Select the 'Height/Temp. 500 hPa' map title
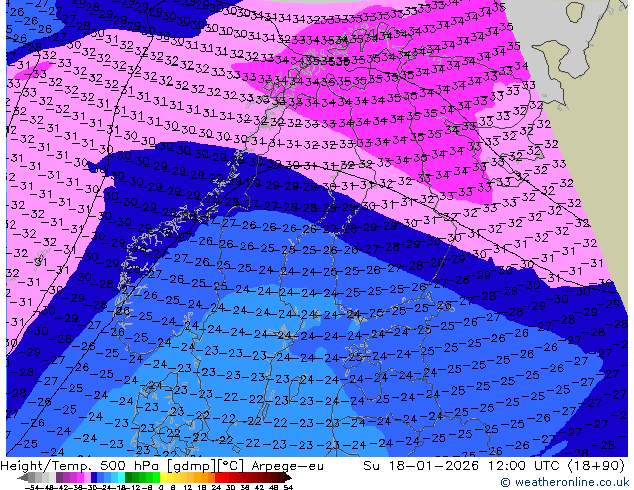 (x=80, y=466)
